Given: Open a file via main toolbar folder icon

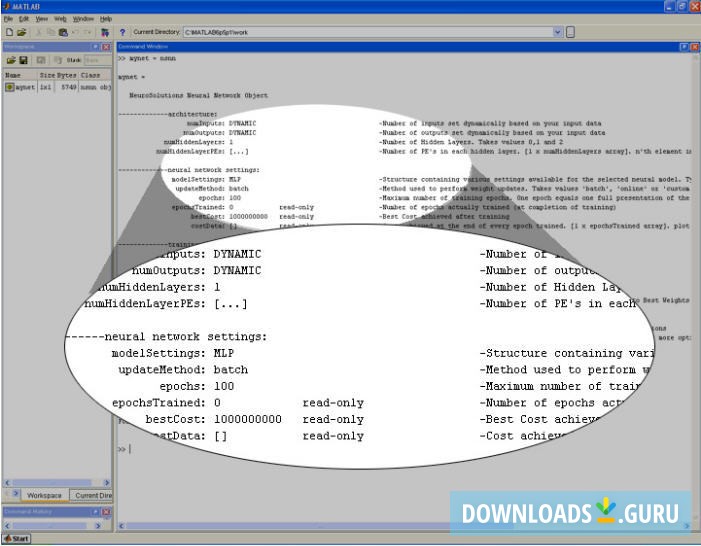Looking at the screenshot, I should (21, 32).
